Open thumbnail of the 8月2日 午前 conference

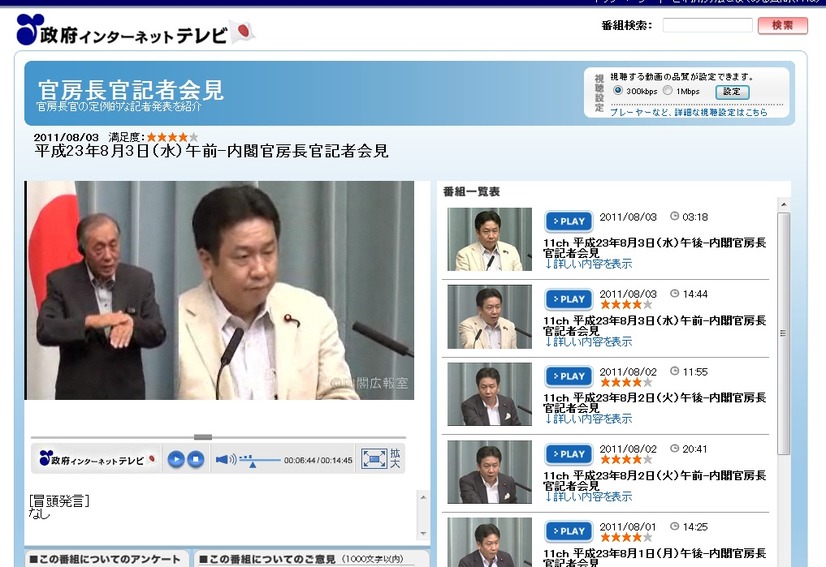tap(489, 472)
